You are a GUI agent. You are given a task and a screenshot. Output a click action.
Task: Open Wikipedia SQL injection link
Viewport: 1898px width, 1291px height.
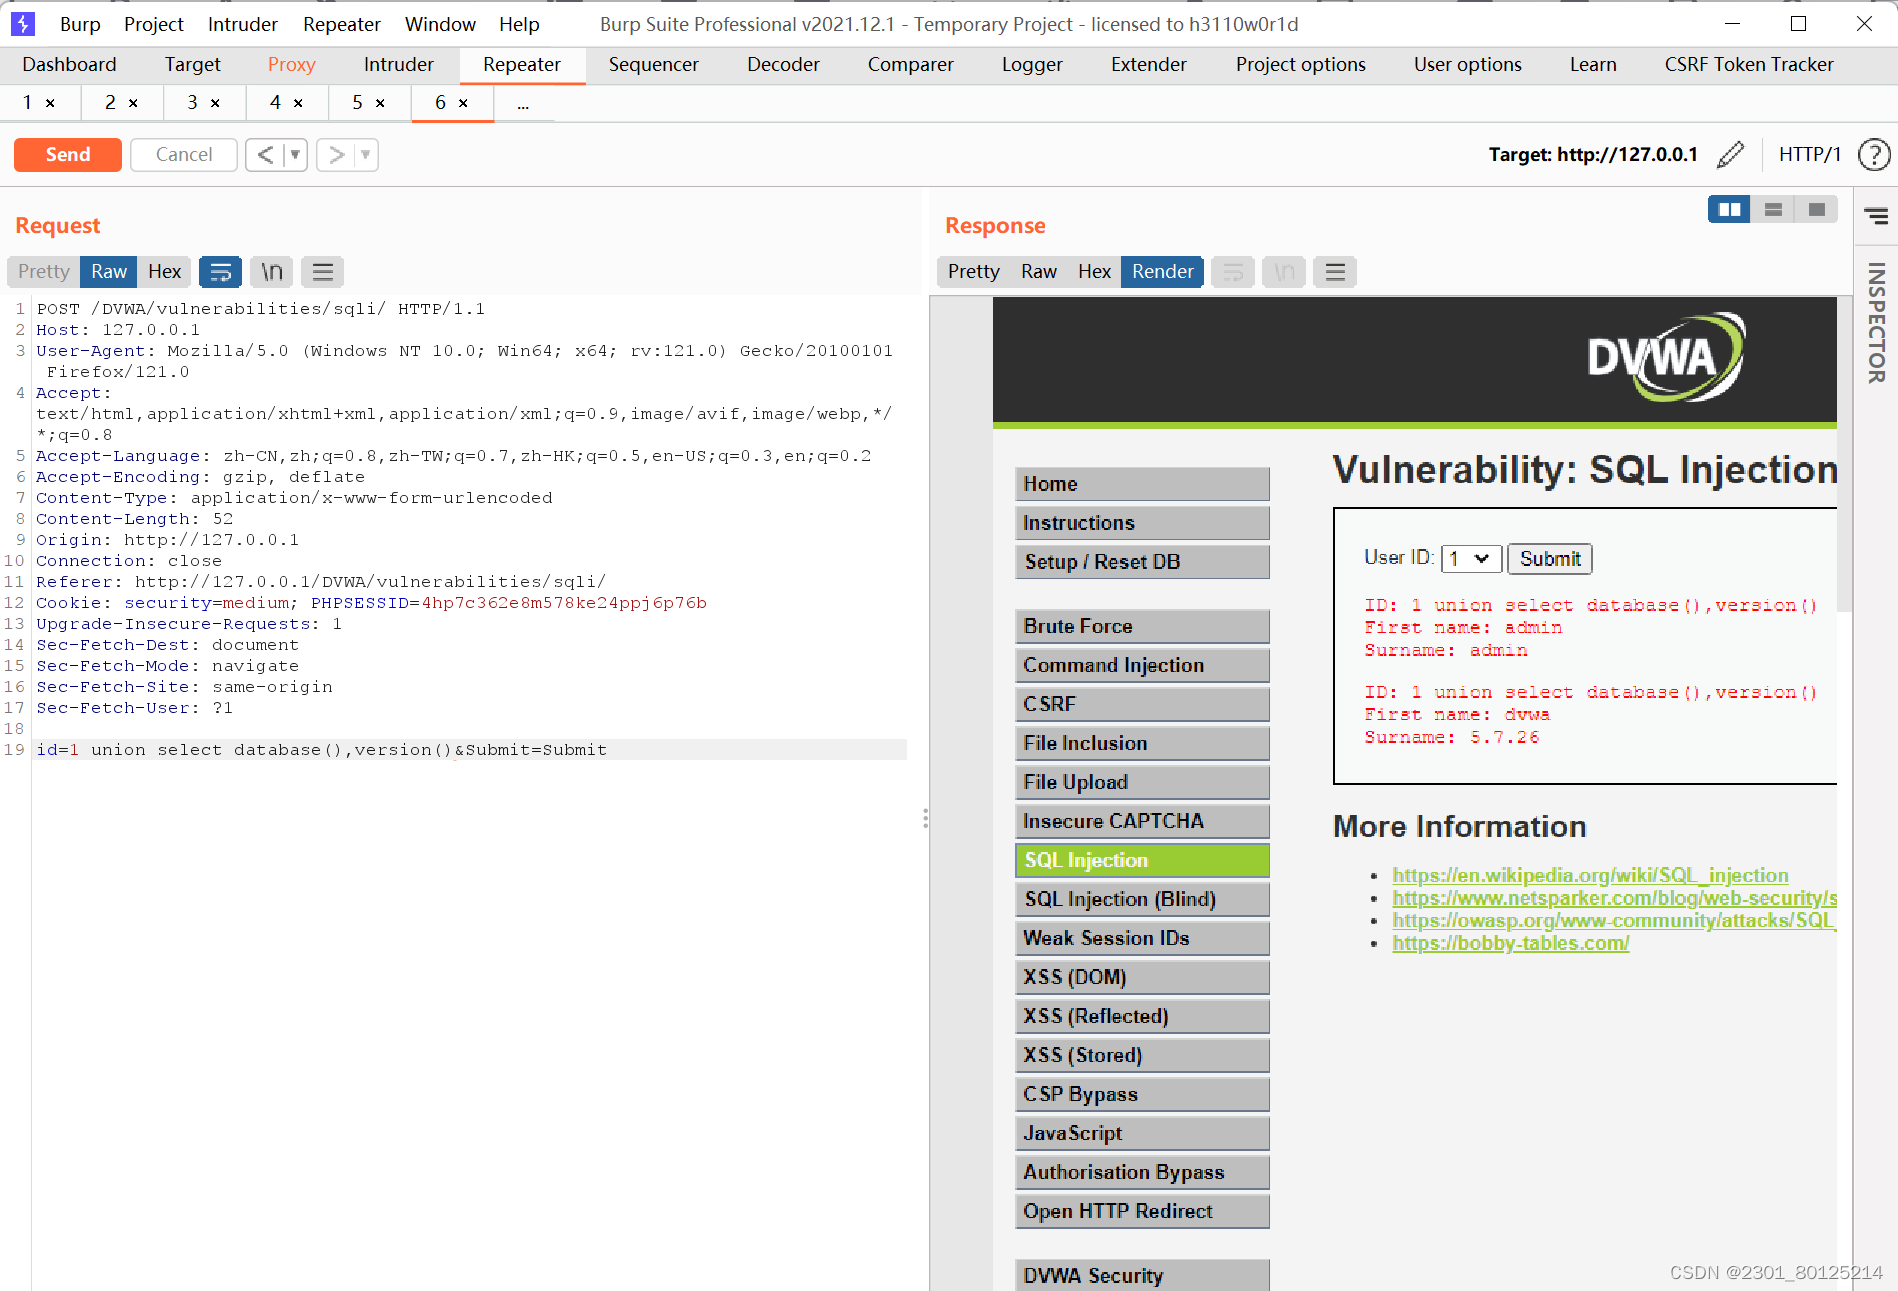[1590, 875]
